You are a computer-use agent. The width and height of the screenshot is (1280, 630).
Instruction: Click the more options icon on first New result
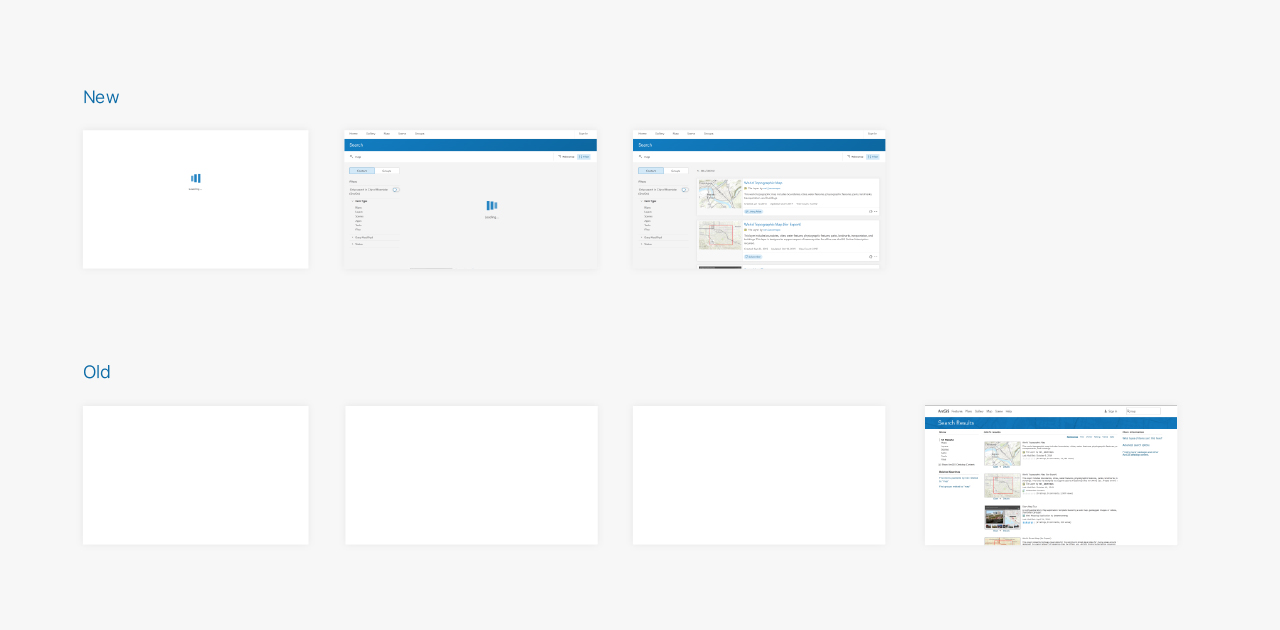pyautogui.click(x=876, y=211)
